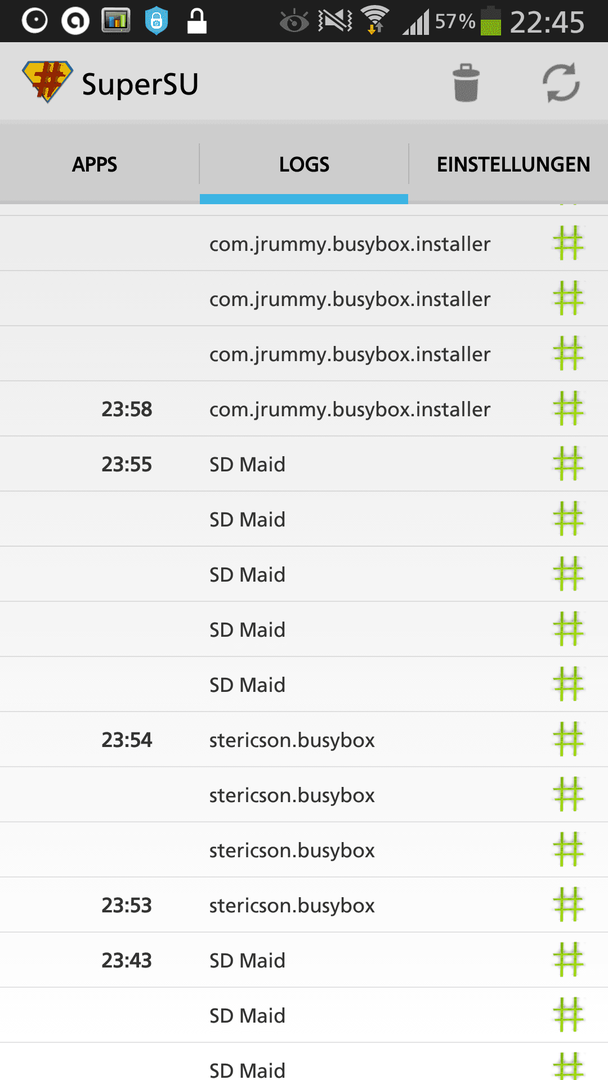608x1080 pixels.
Task: Tap the blue lock shield status bar icon
Action: click(x=156, y=21)
